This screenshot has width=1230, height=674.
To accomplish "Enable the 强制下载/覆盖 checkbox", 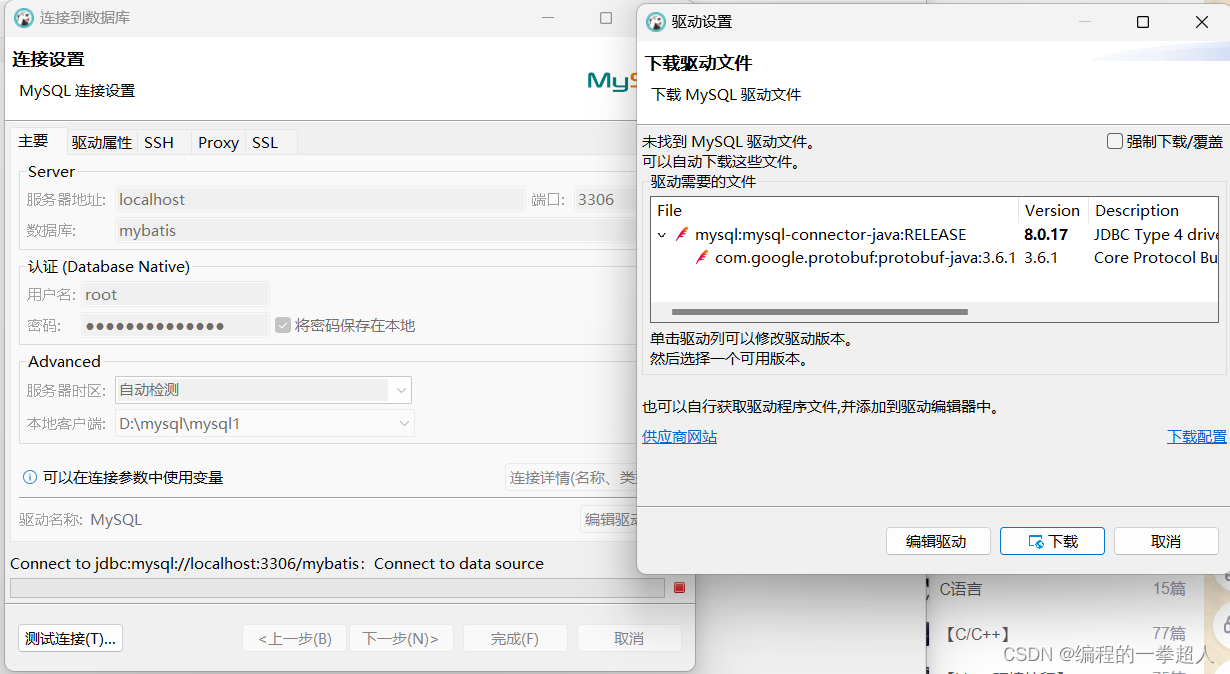I will pos(1115,142).
